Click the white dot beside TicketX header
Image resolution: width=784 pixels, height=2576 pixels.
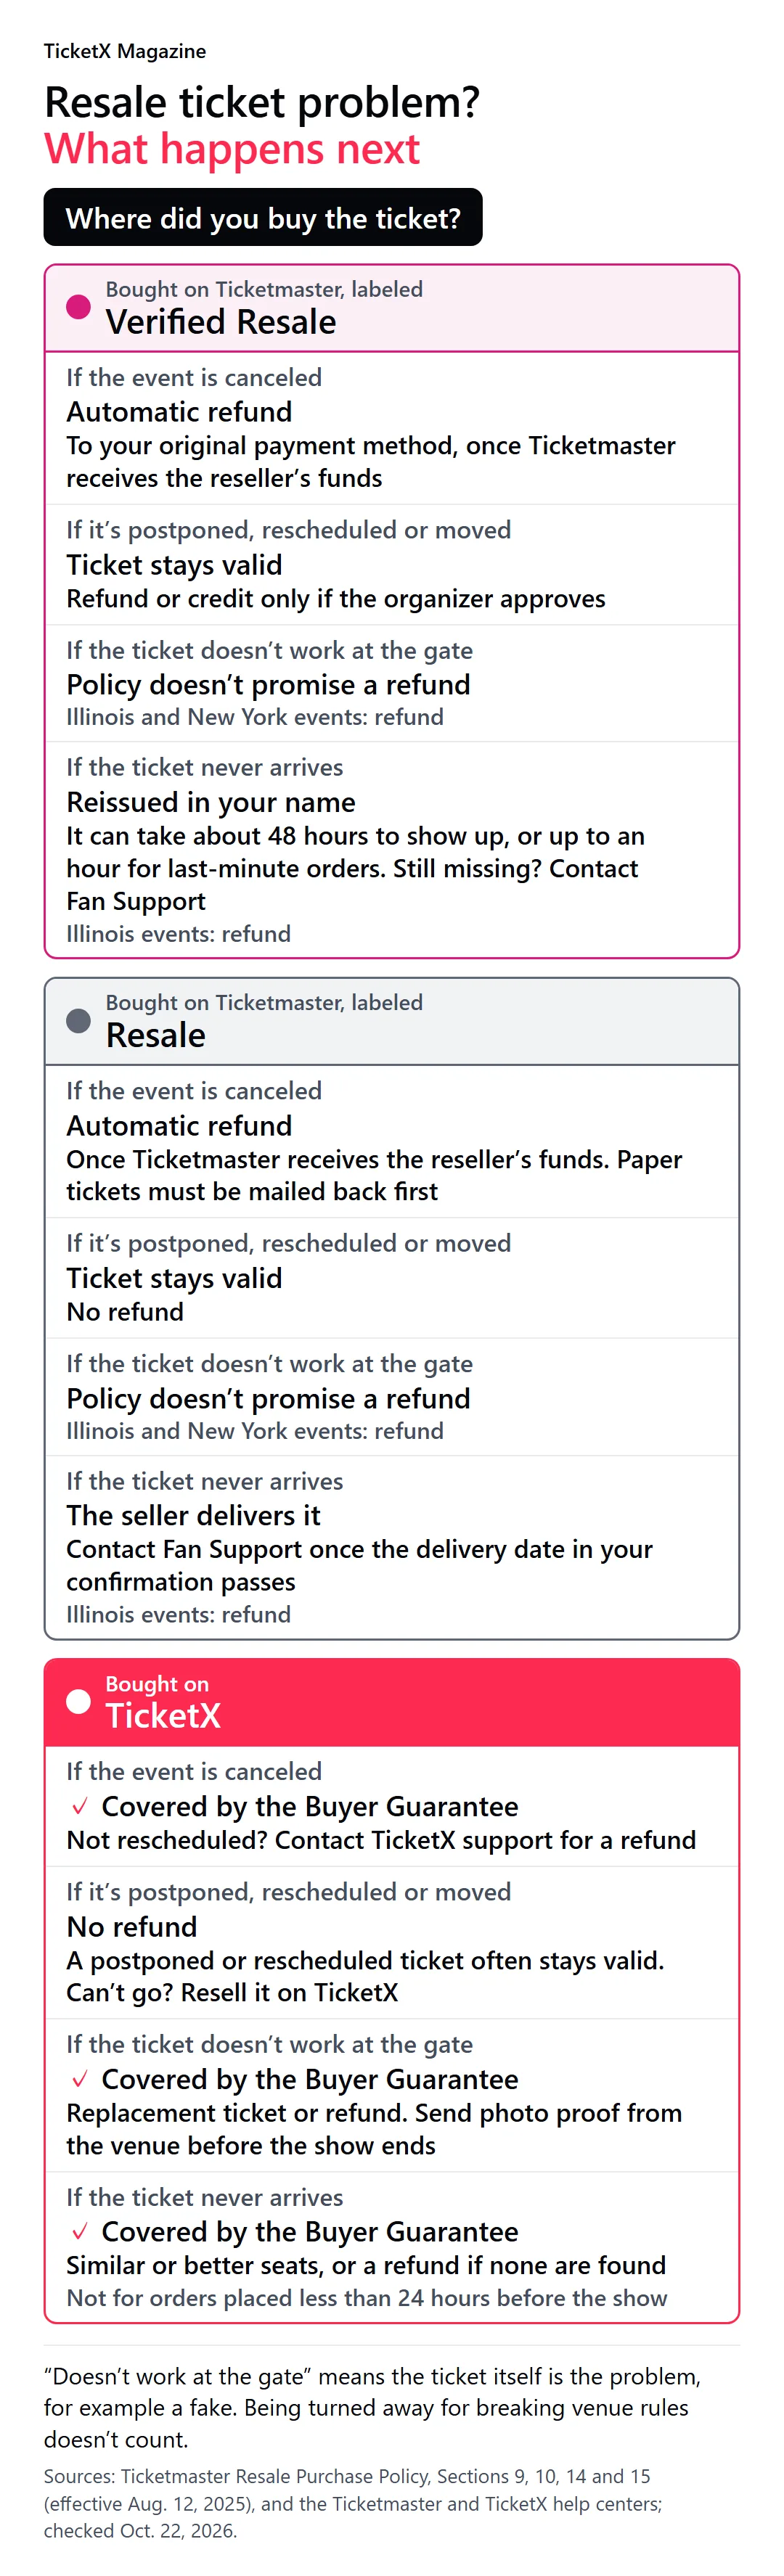click(78, 1701)
